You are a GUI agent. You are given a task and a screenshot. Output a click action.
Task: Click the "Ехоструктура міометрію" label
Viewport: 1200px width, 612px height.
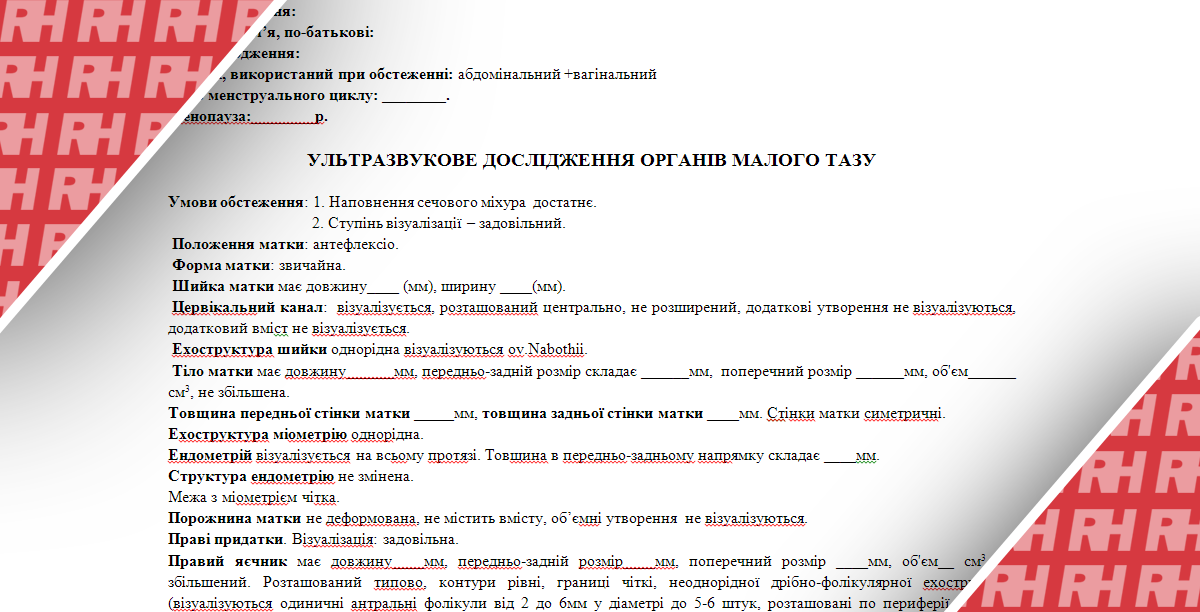pos(258,435)
